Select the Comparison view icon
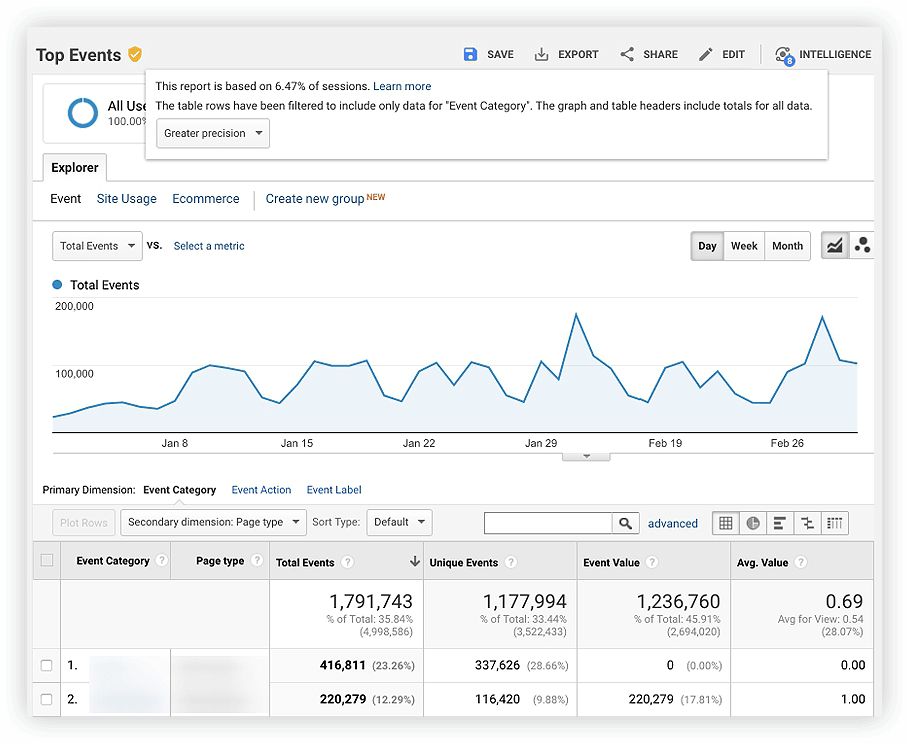This screenshot has width=909, height=744. [807, 523]
